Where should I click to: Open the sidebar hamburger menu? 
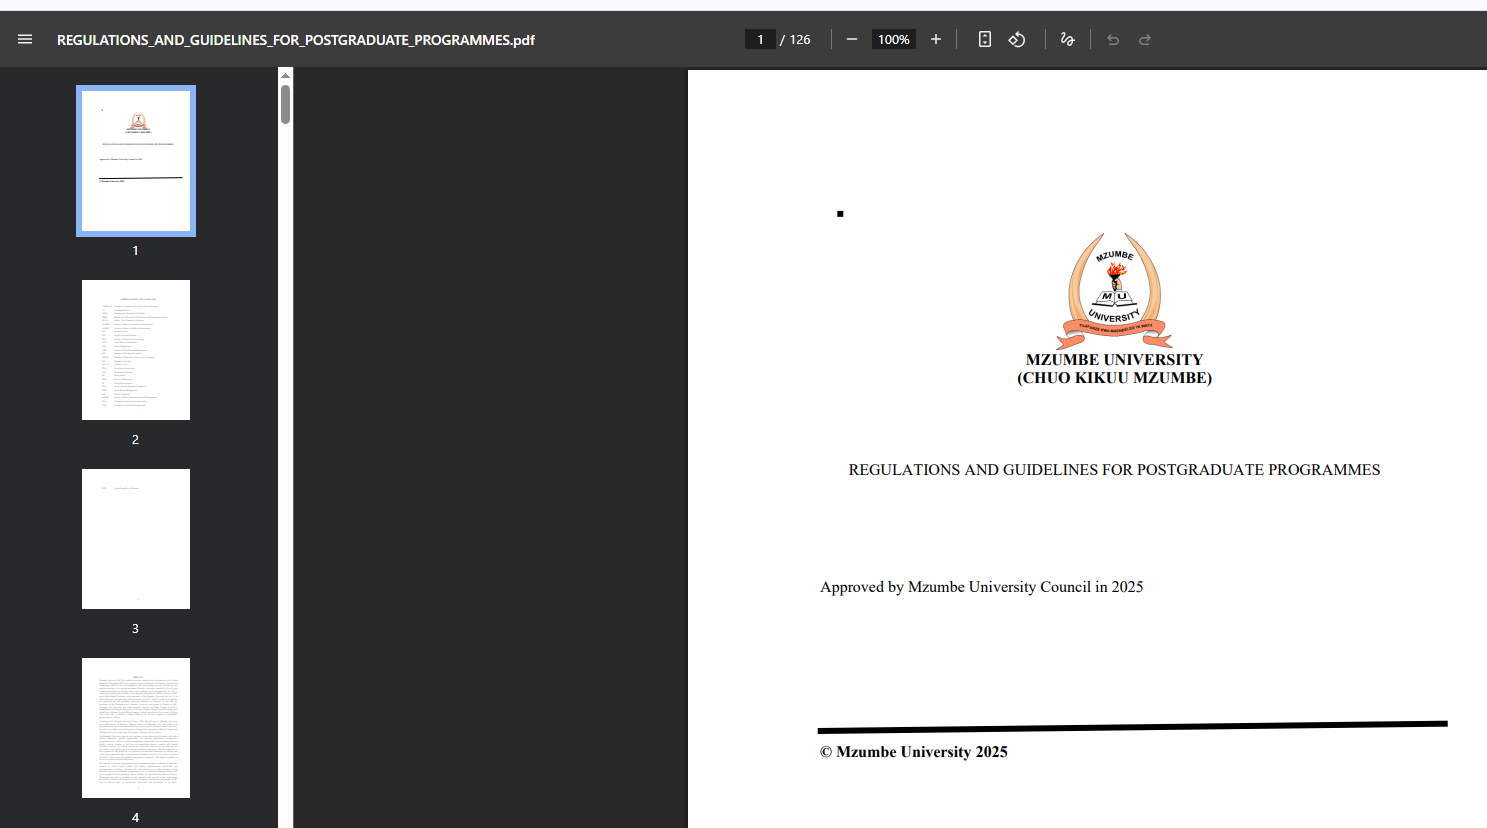pyautogui.click(x=24, y=39)
